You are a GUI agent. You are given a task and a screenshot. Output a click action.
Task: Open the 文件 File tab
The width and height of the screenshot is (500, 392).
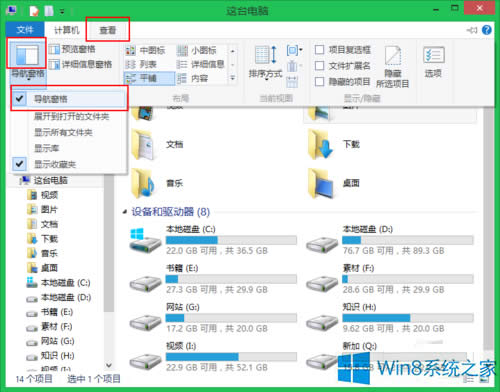click(x=25, y=30)
